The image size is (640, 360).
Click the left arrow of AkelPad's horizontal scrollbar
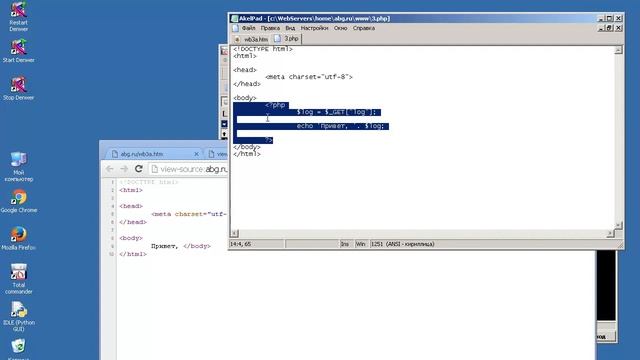234,233
